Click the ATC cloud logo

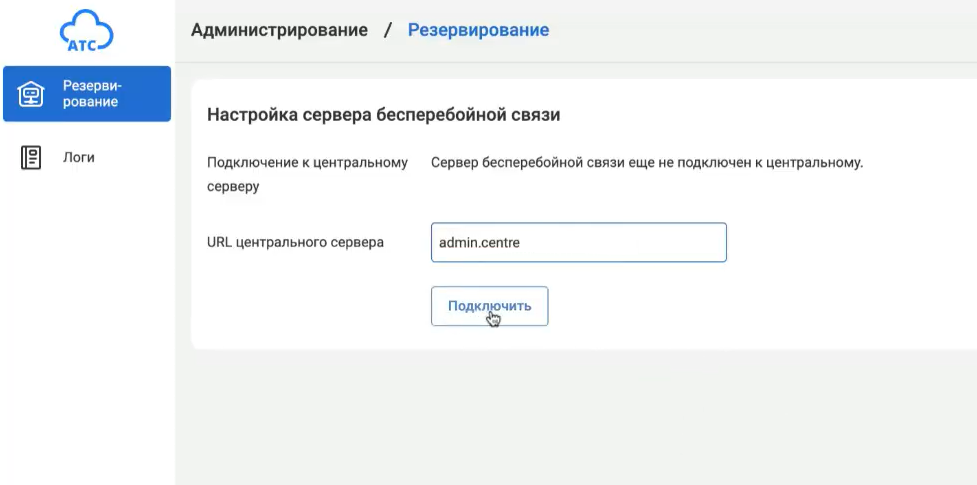coord(86,30)
